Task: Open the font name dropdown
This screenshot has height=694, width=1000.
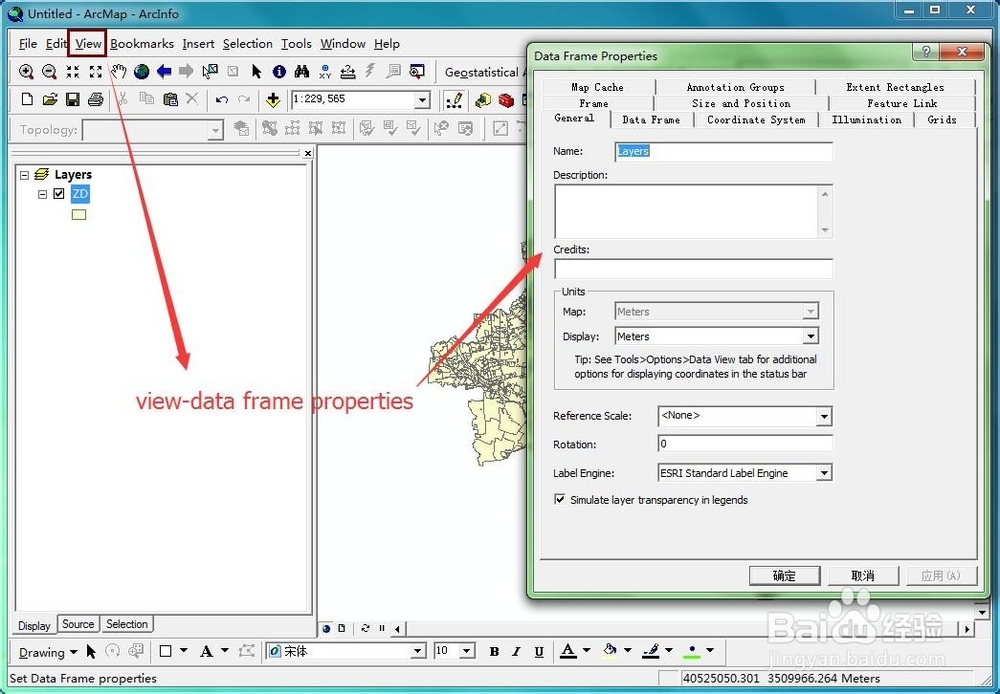Action: pos(418,651)
